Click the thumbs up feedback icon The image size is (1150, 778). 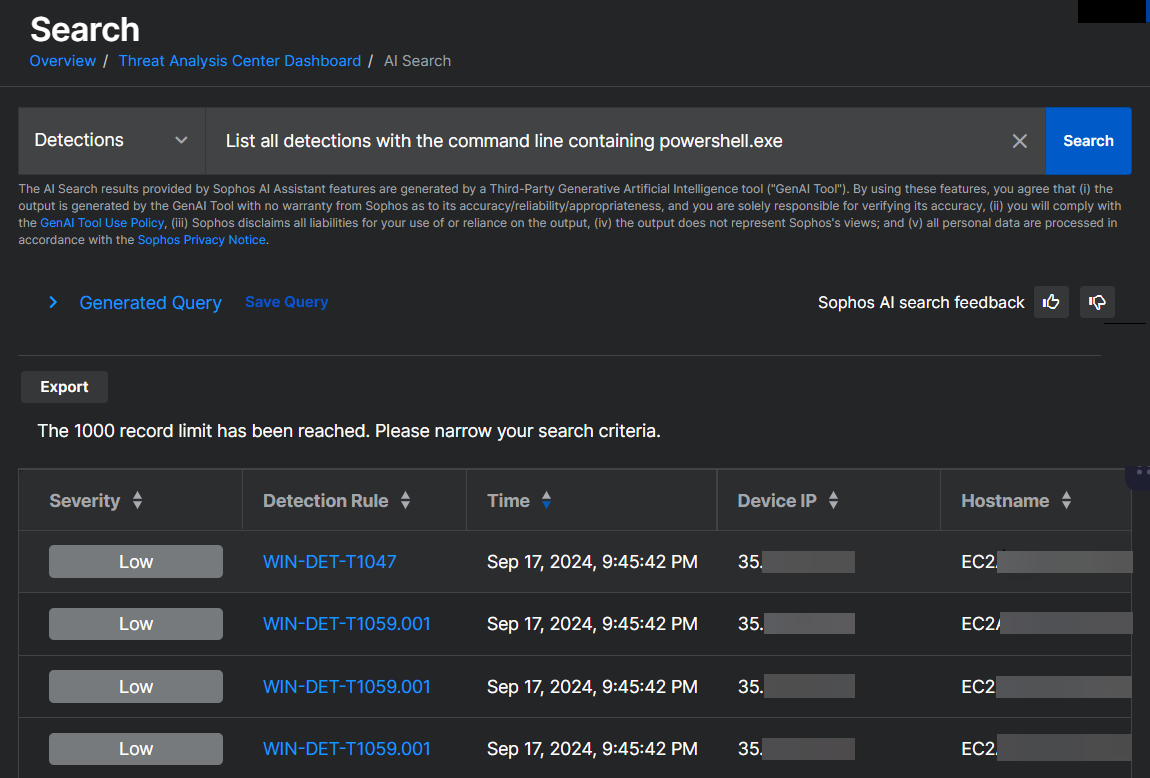[x=1051, y=302]
